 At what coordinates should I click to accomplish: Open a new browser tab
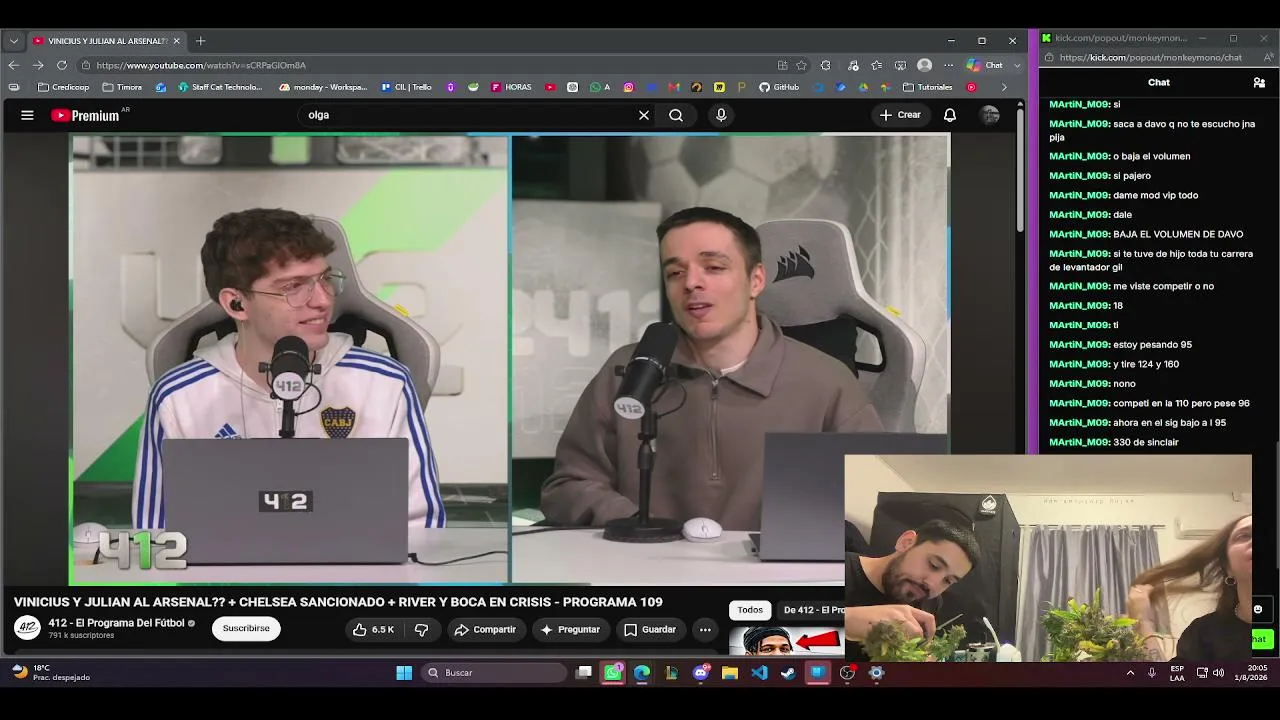(200, 41)
